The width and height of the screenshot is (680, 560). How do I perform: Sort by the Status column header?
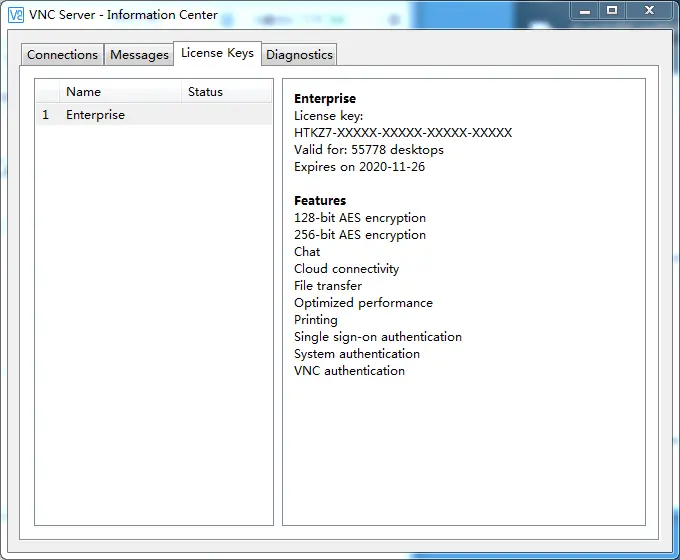[x=226, y=92]
